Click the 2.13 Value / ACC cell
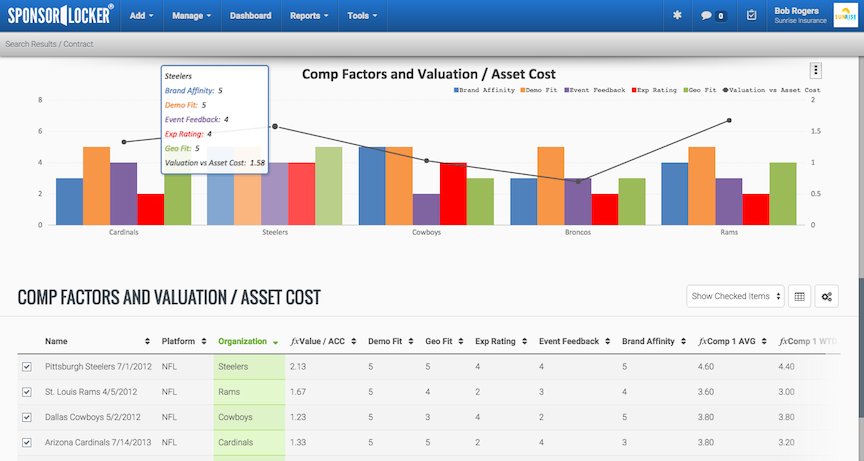 [298, 366]
